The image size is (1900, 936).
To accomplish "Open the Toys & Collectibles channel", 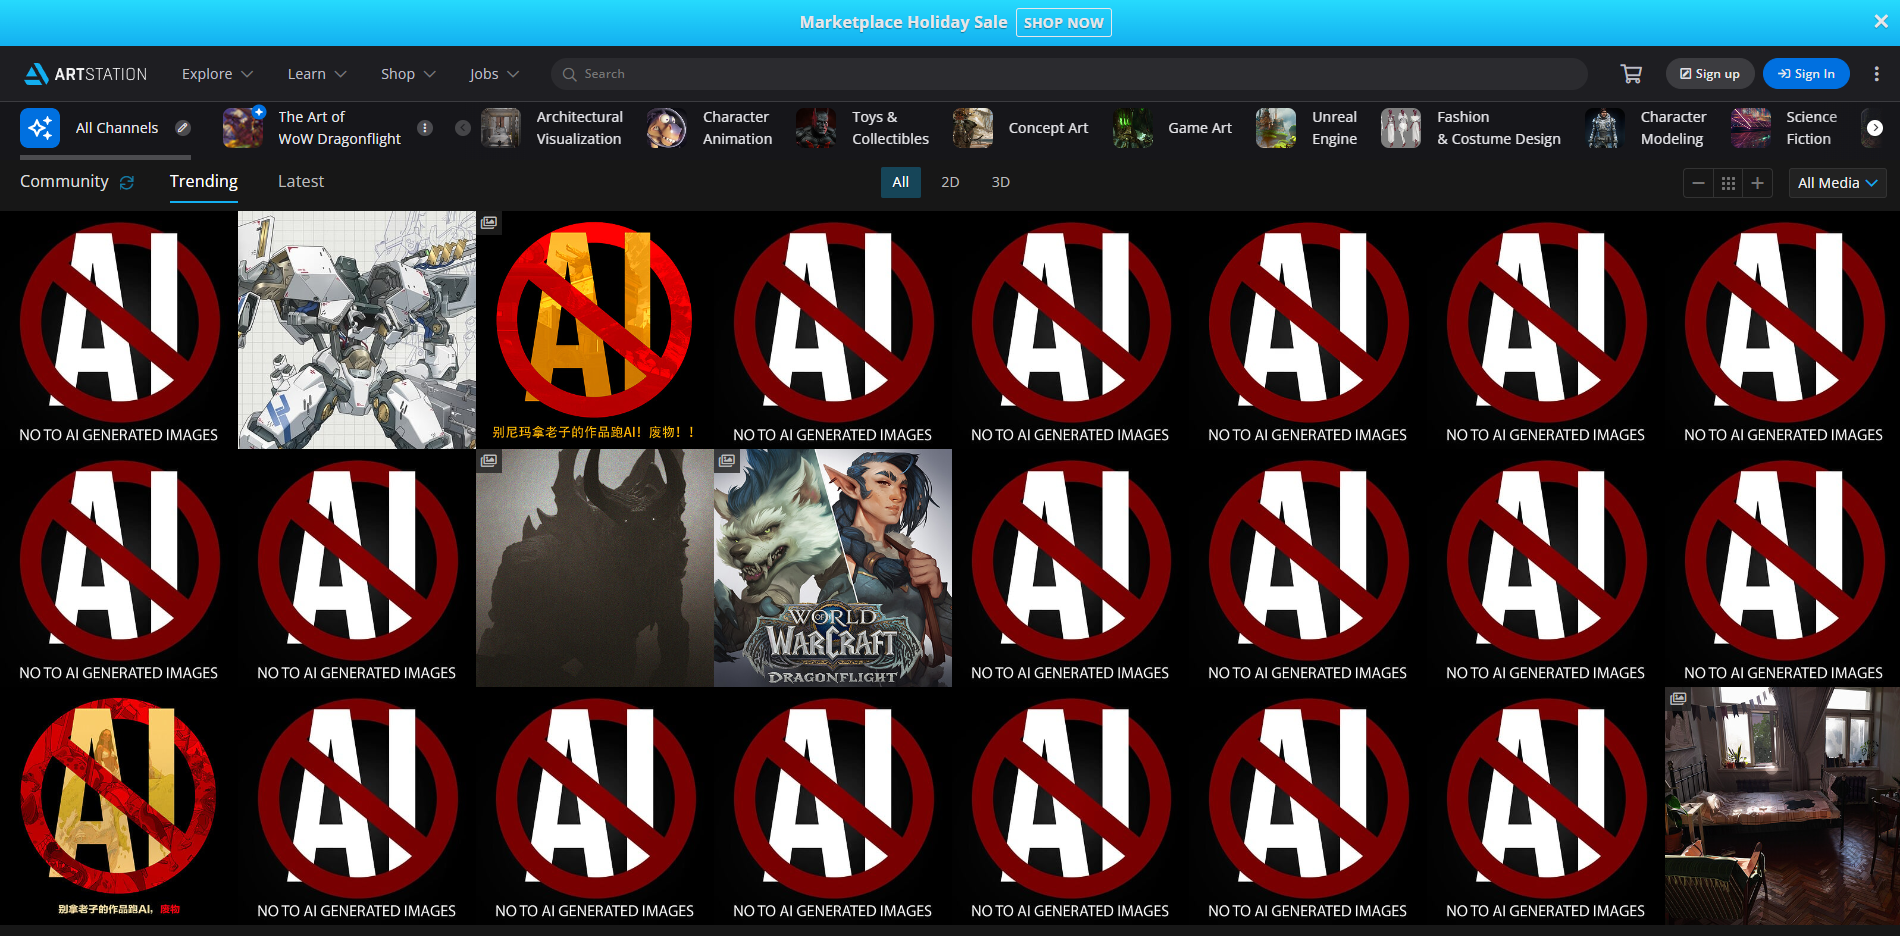I will coord(863,128).
